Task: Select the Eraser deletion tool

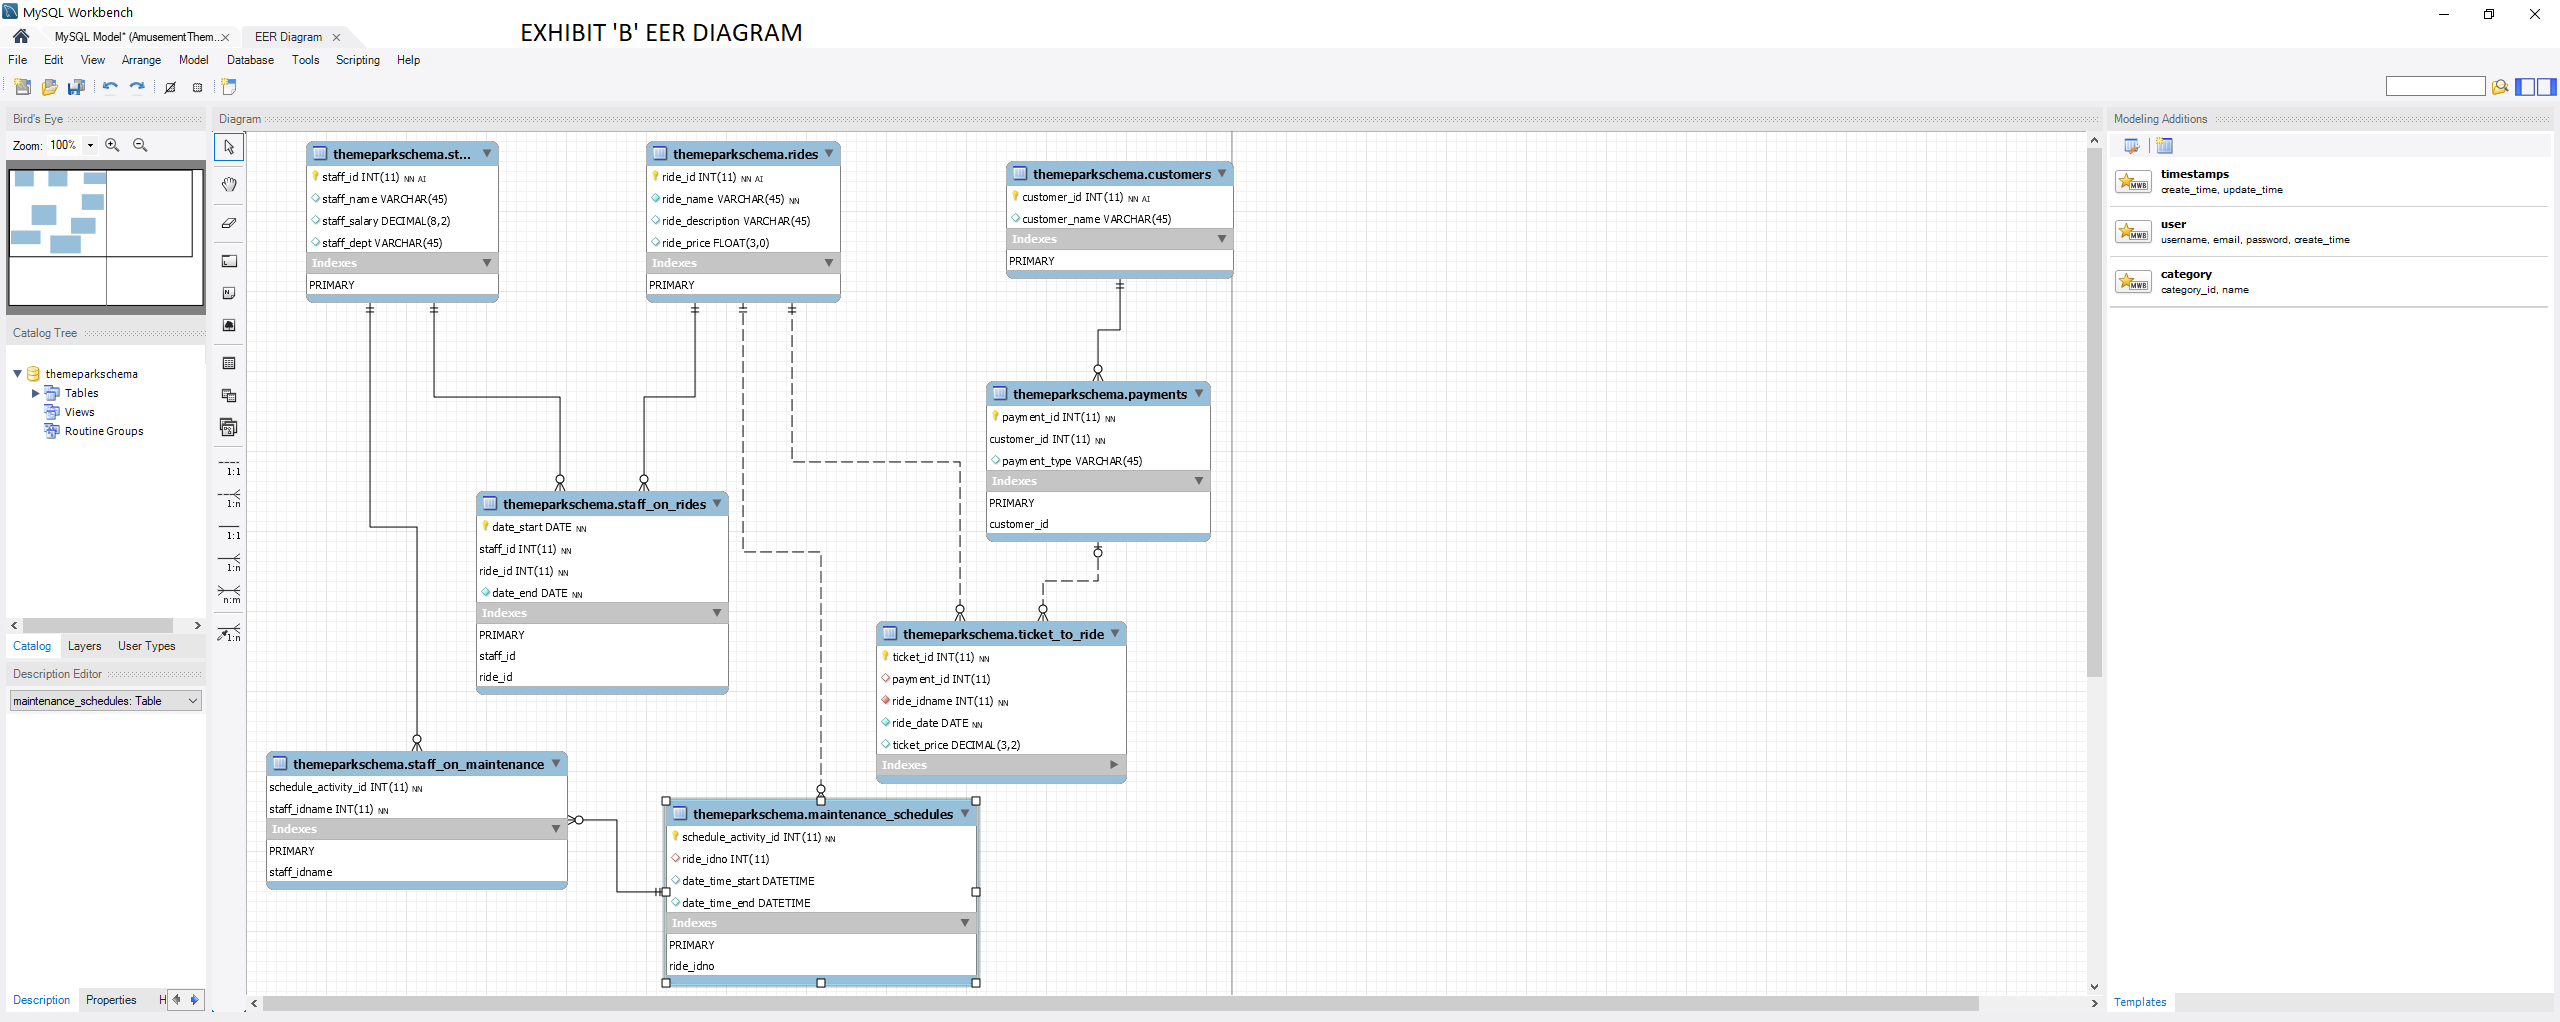Action: click(x=229, y=223)
